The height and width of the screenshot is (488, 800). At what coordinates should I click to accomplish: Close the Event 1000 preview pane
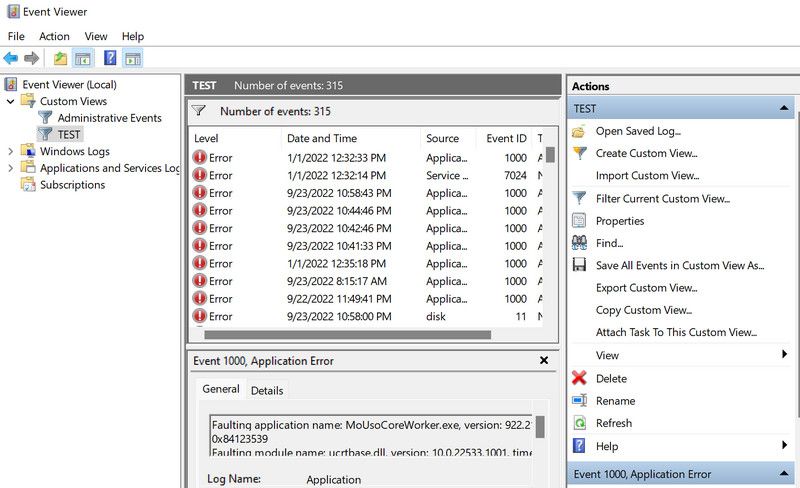[x=544, y=361]
